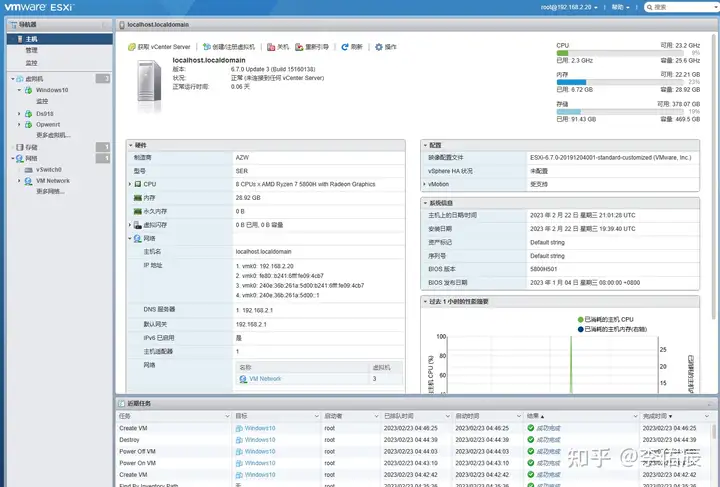Screen dimensions: 720x487
Task: Click the Openwrt VM icon in navigator
Action: [28, 124]
